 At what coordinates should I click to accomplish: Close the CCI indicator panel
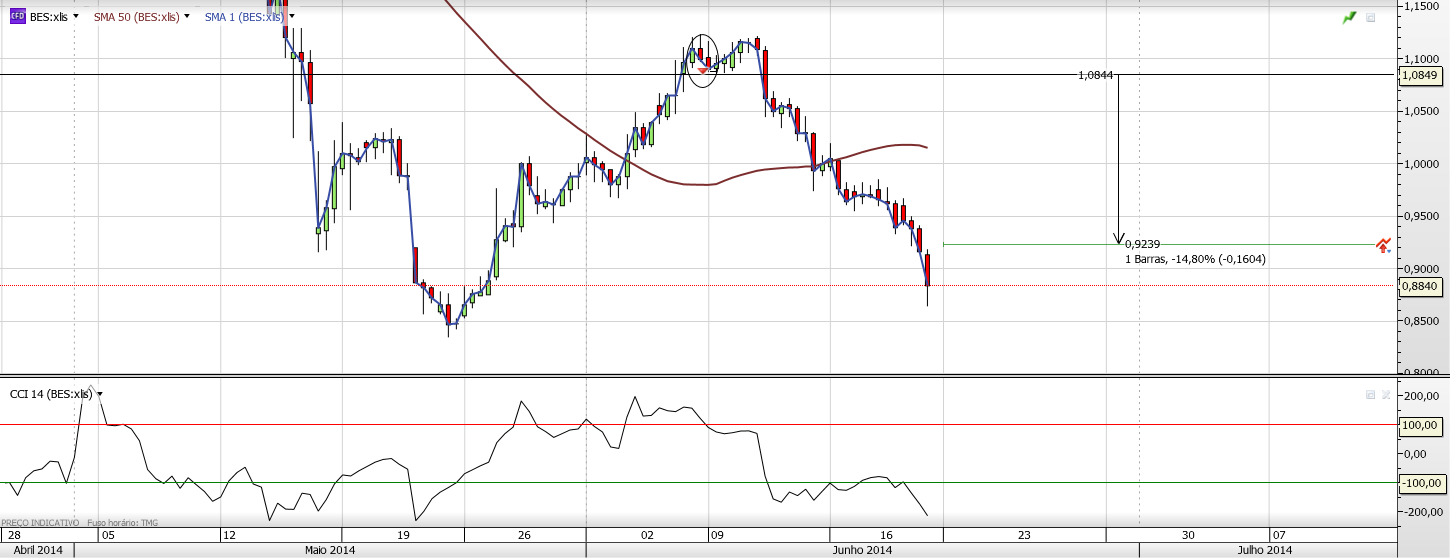click(1385, 395)
